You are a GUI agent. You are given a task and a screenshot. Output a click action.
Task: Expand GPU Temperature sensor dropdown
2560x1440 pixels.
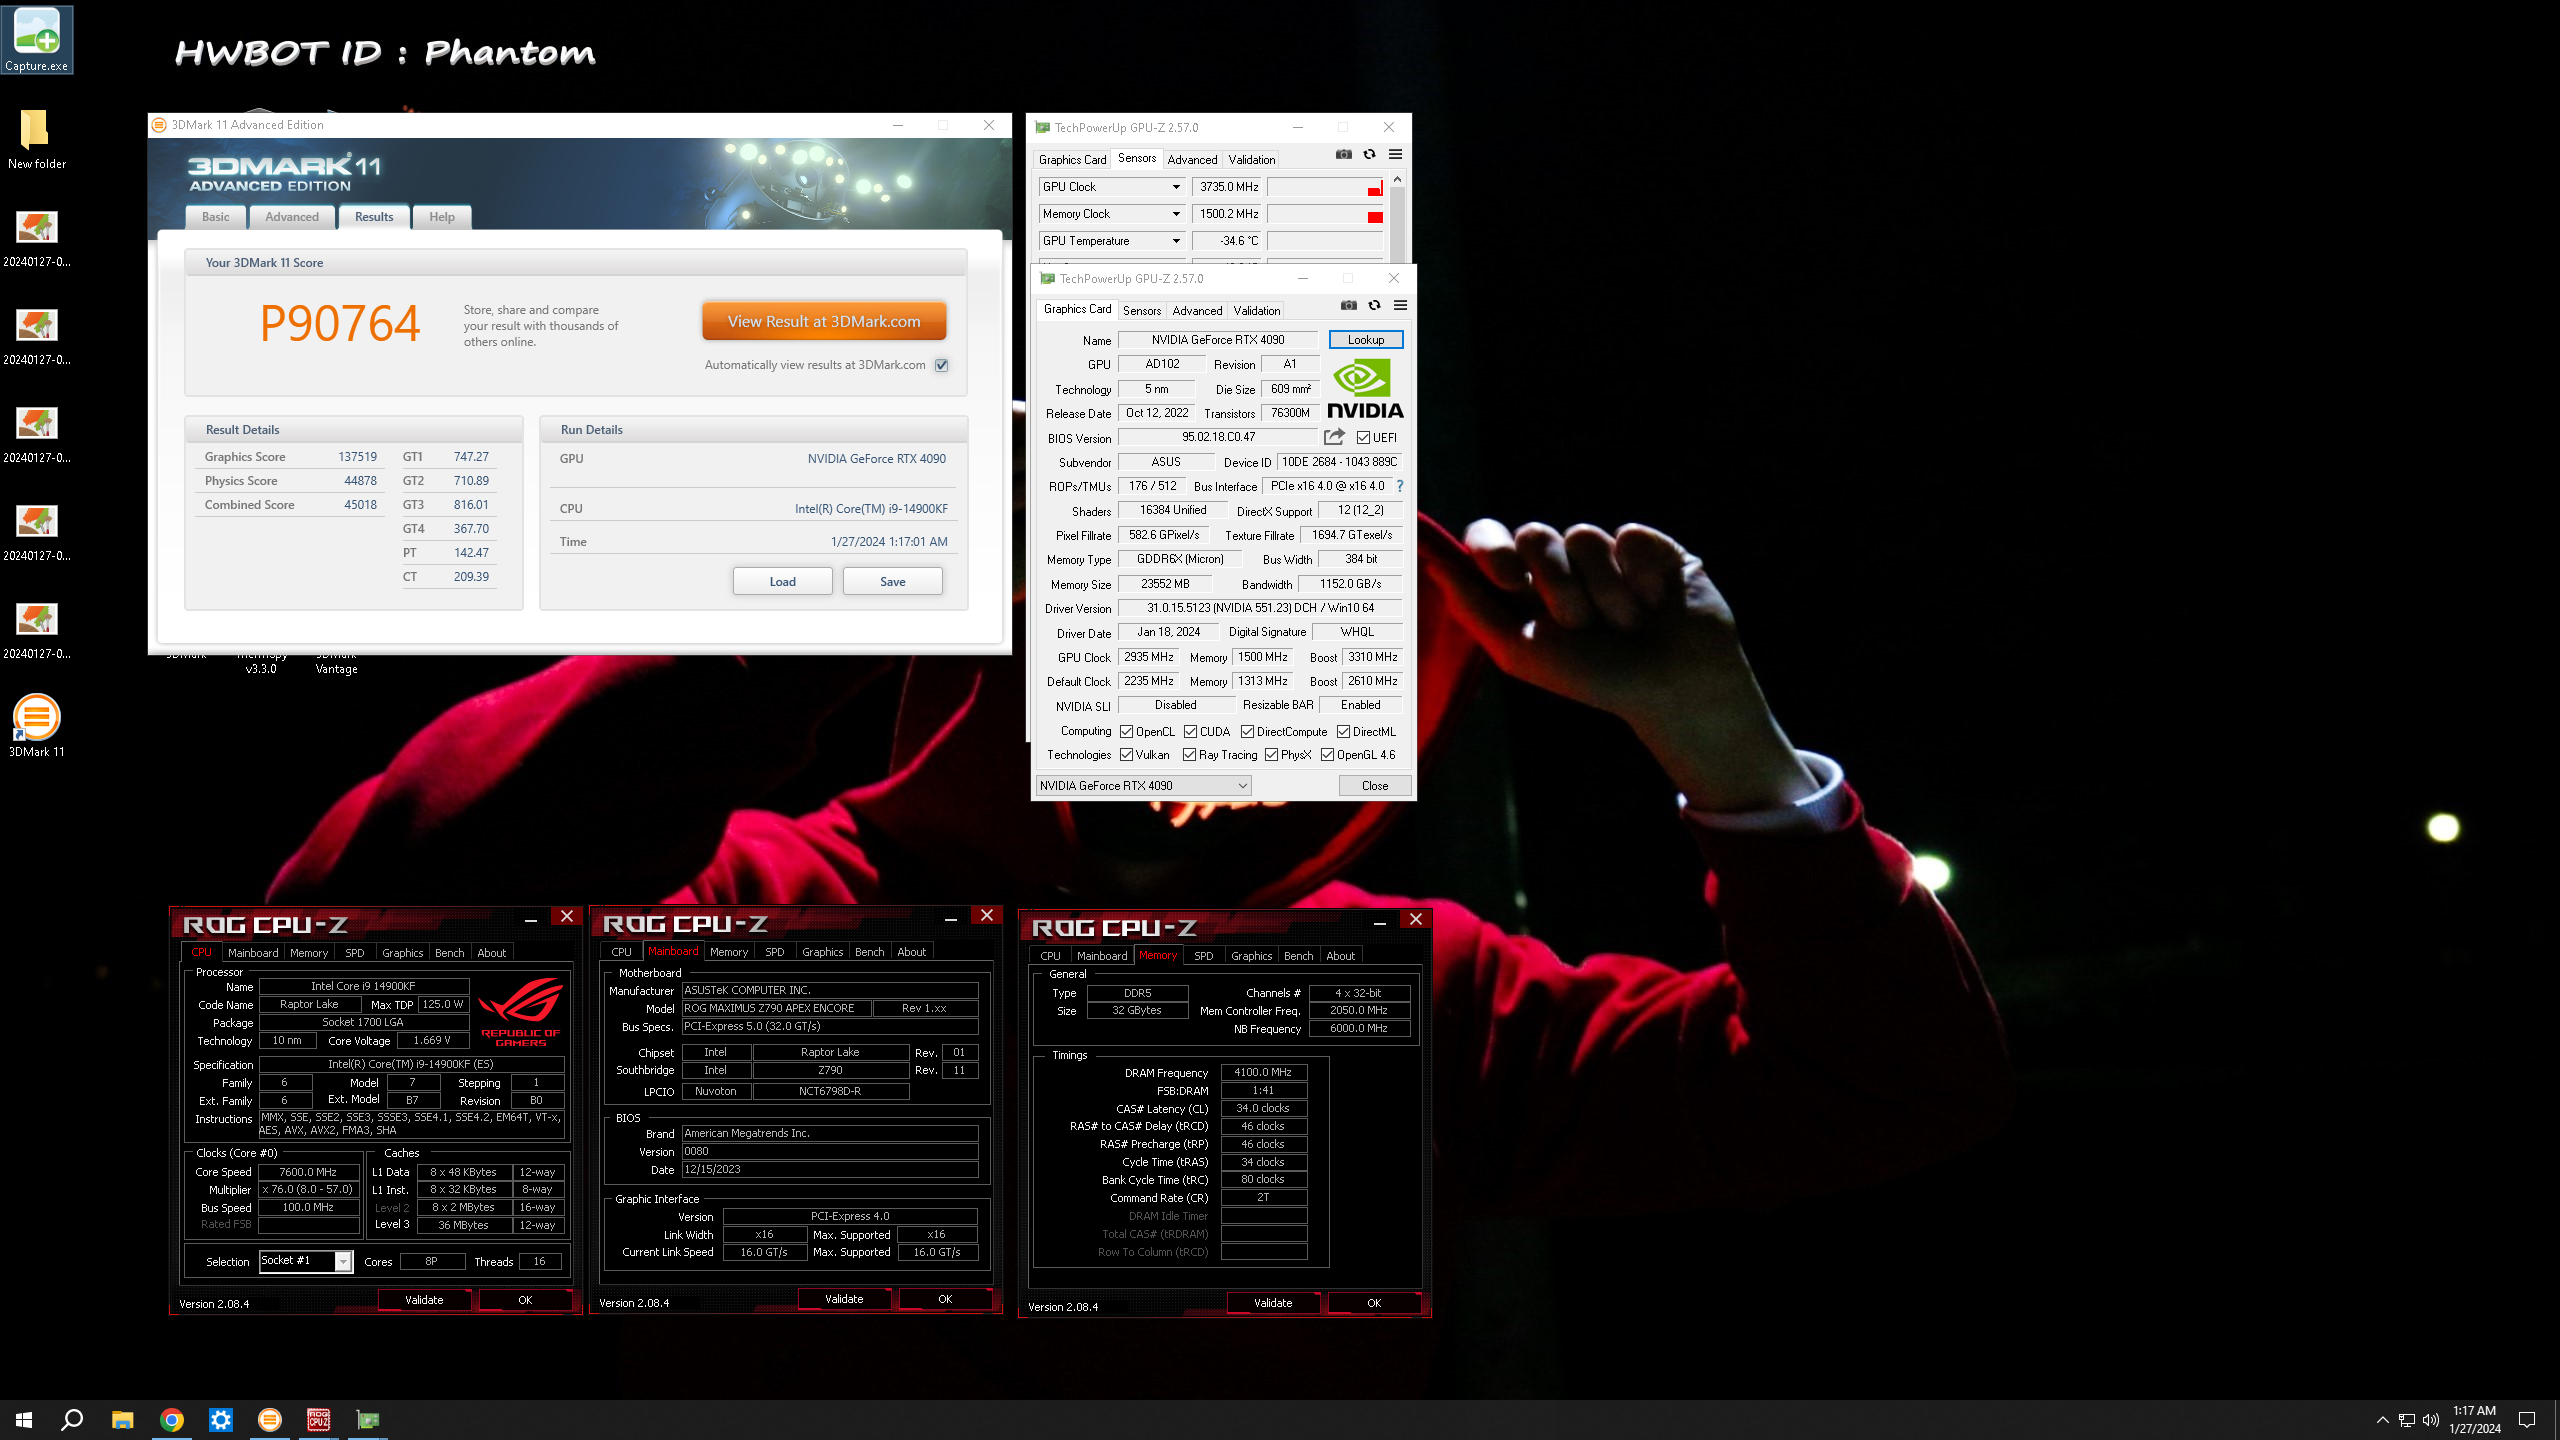pos(1176,241)
